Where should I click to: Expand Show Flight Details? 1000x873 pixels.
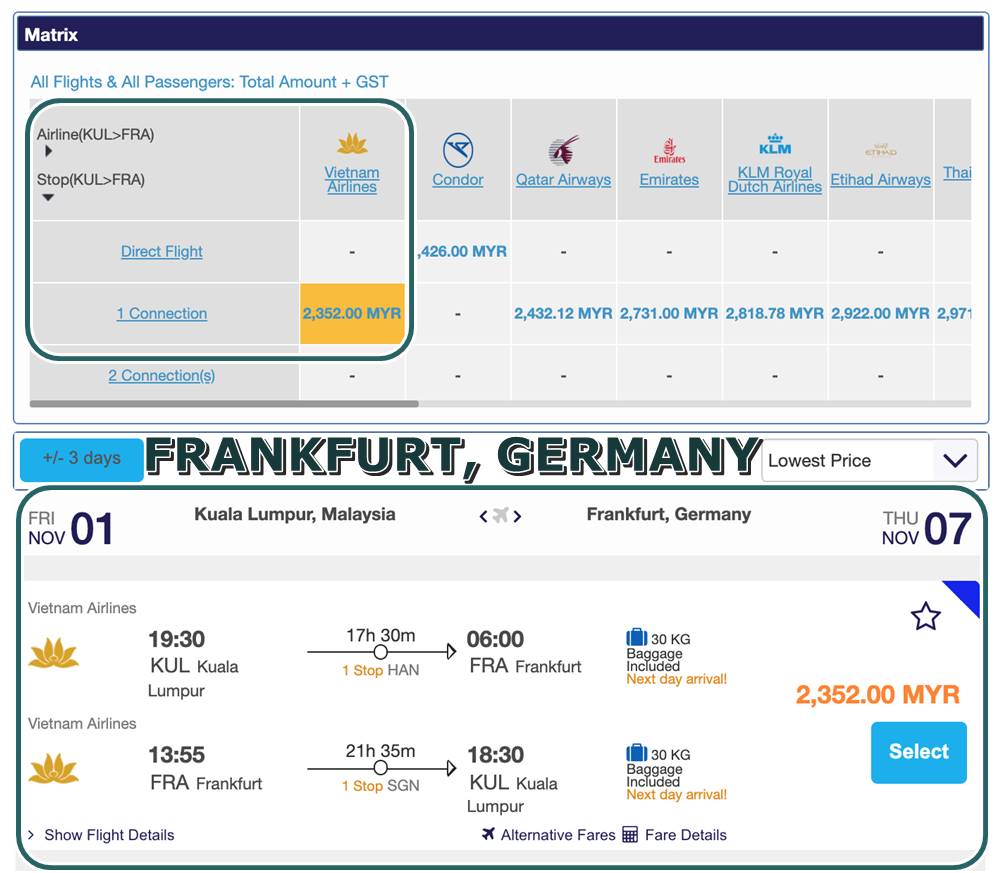[101, 835]
